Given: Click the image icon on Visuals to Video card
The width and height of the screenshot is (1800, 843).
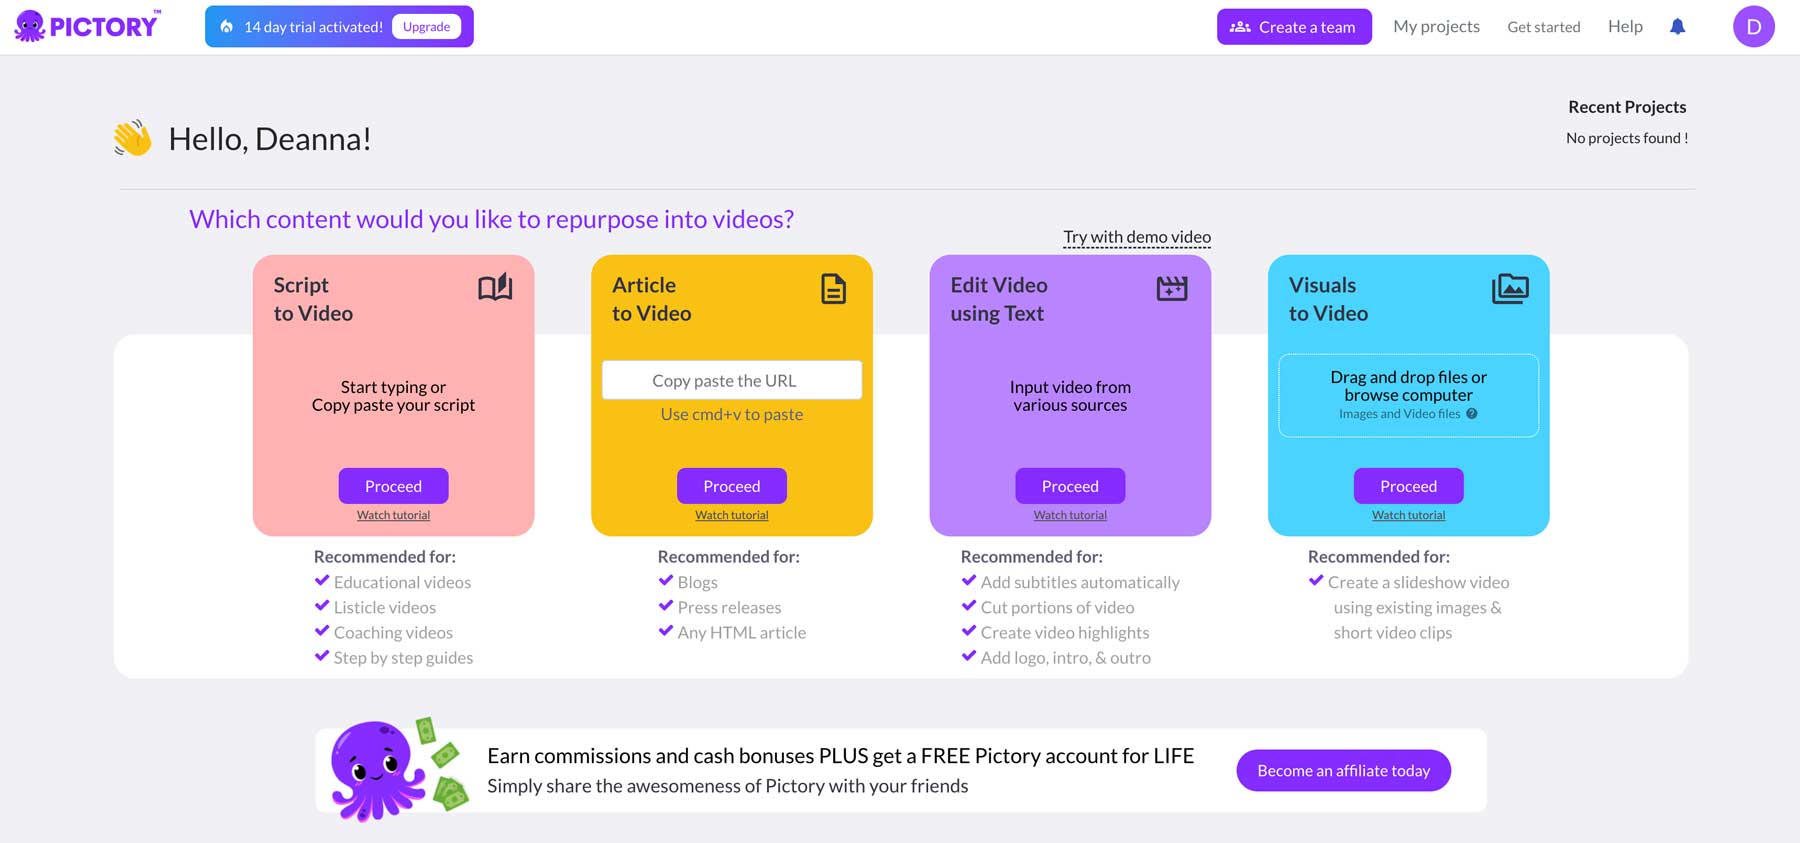Looking at the screenshot, I should coord(1510,288).
